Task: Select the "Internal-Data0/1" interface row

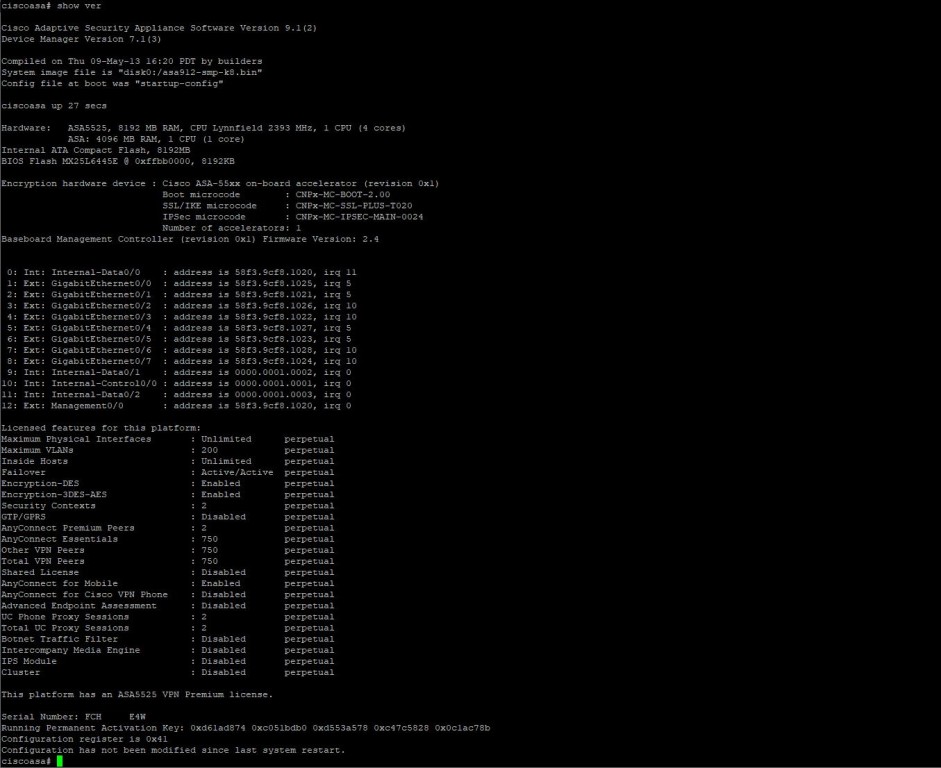Action: pyautogui.click(x=179, y=373)
